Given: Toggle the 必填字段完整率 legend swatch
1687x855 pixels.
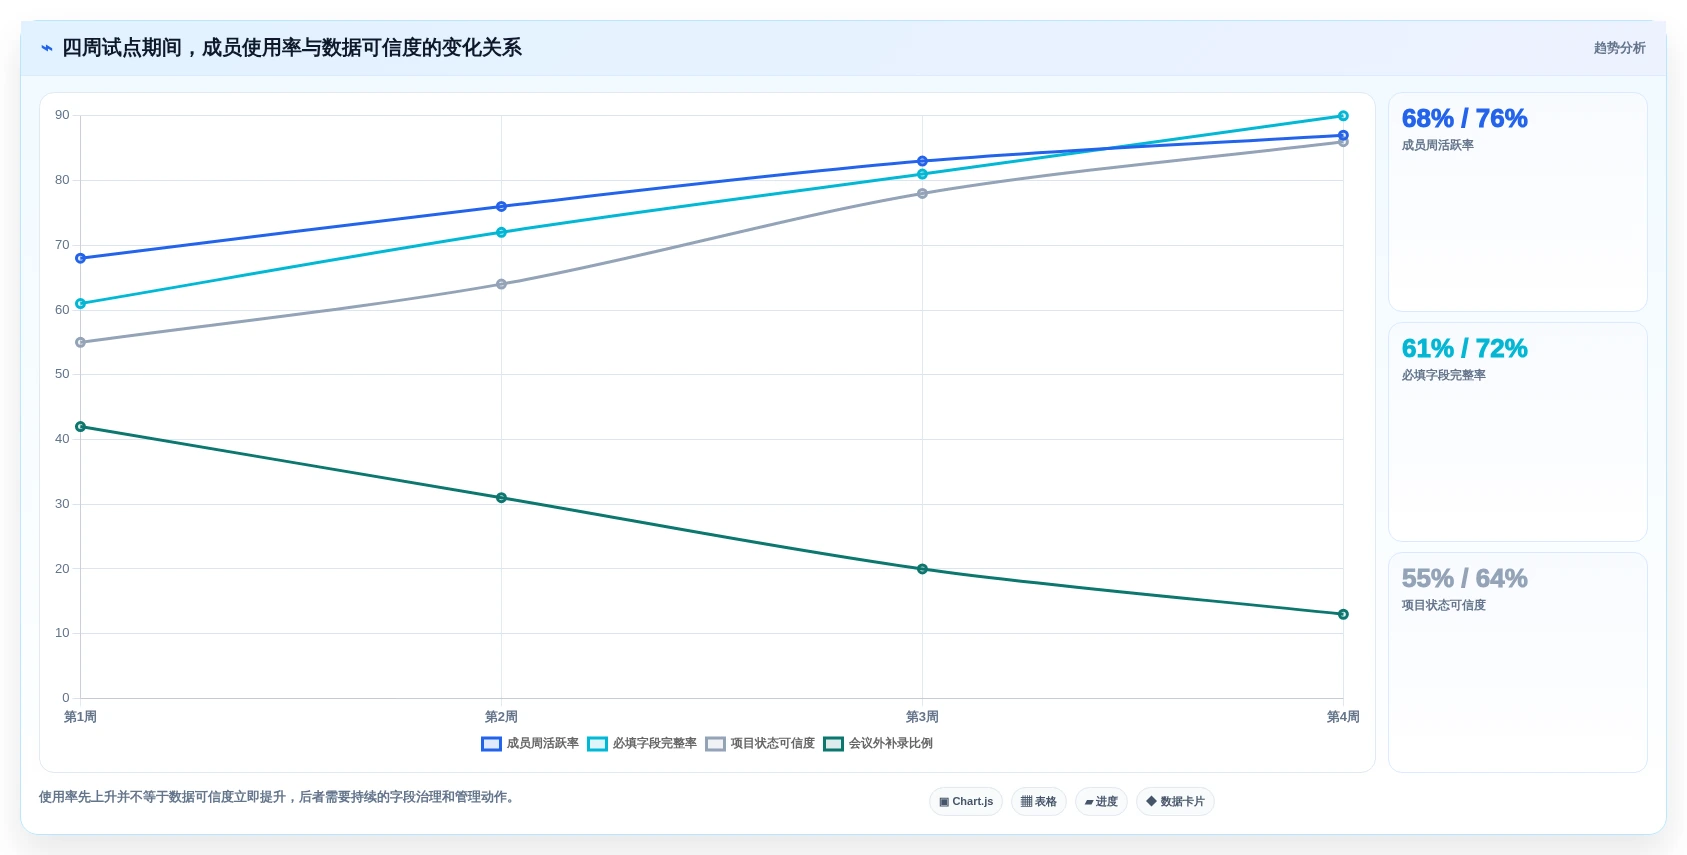Looking at the screenshot, I should pyautogui.click(x=597, y=744).
